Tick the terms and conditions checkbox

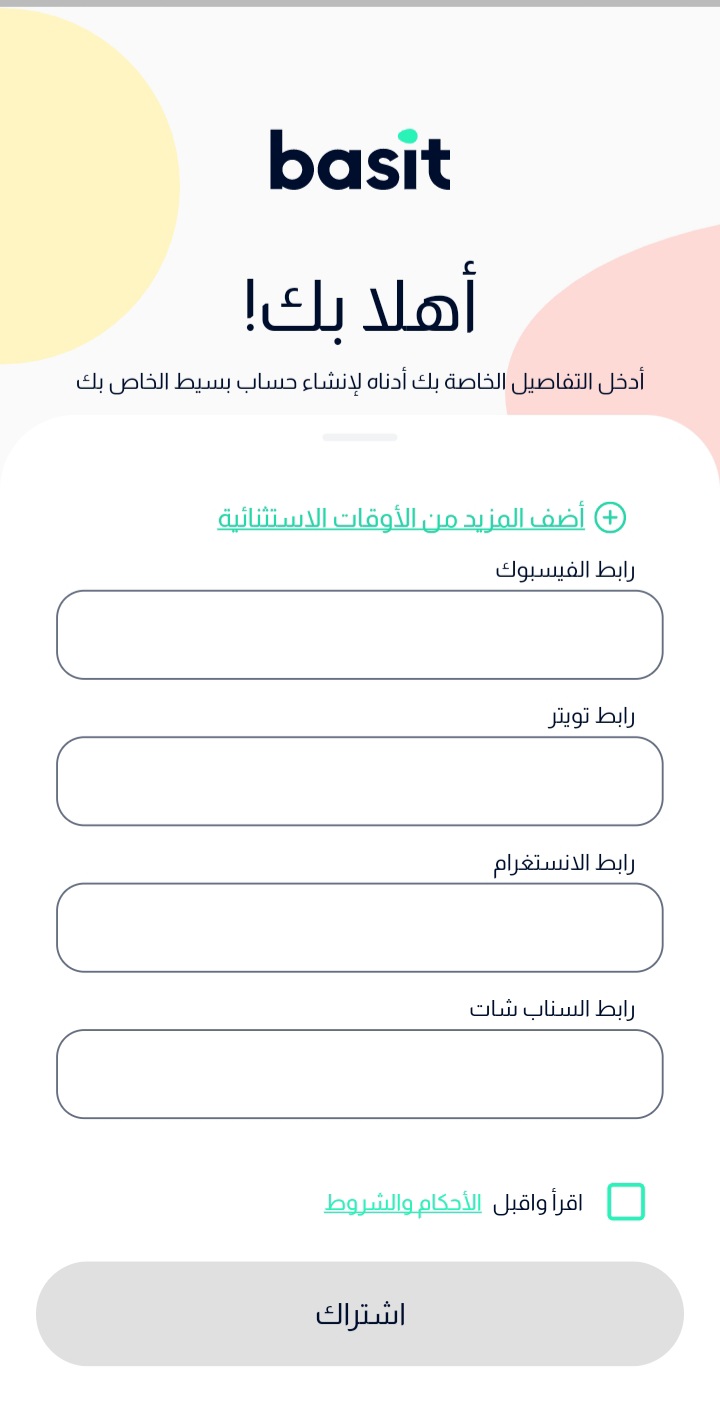pyautogui.click(x=626, y=1201)
